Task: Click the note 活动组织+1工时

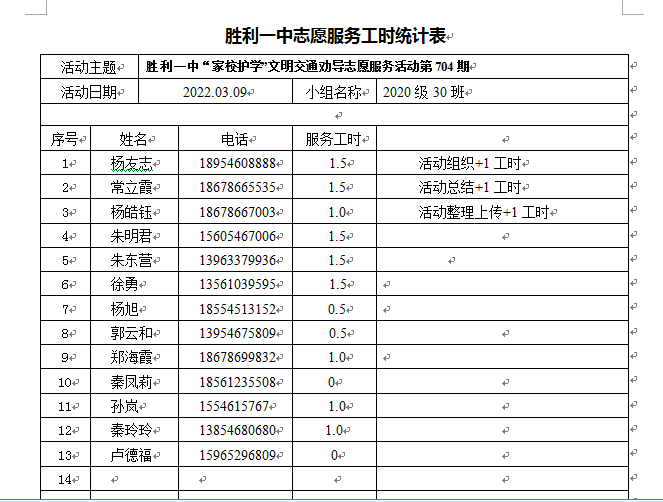Action: (469, 163)
